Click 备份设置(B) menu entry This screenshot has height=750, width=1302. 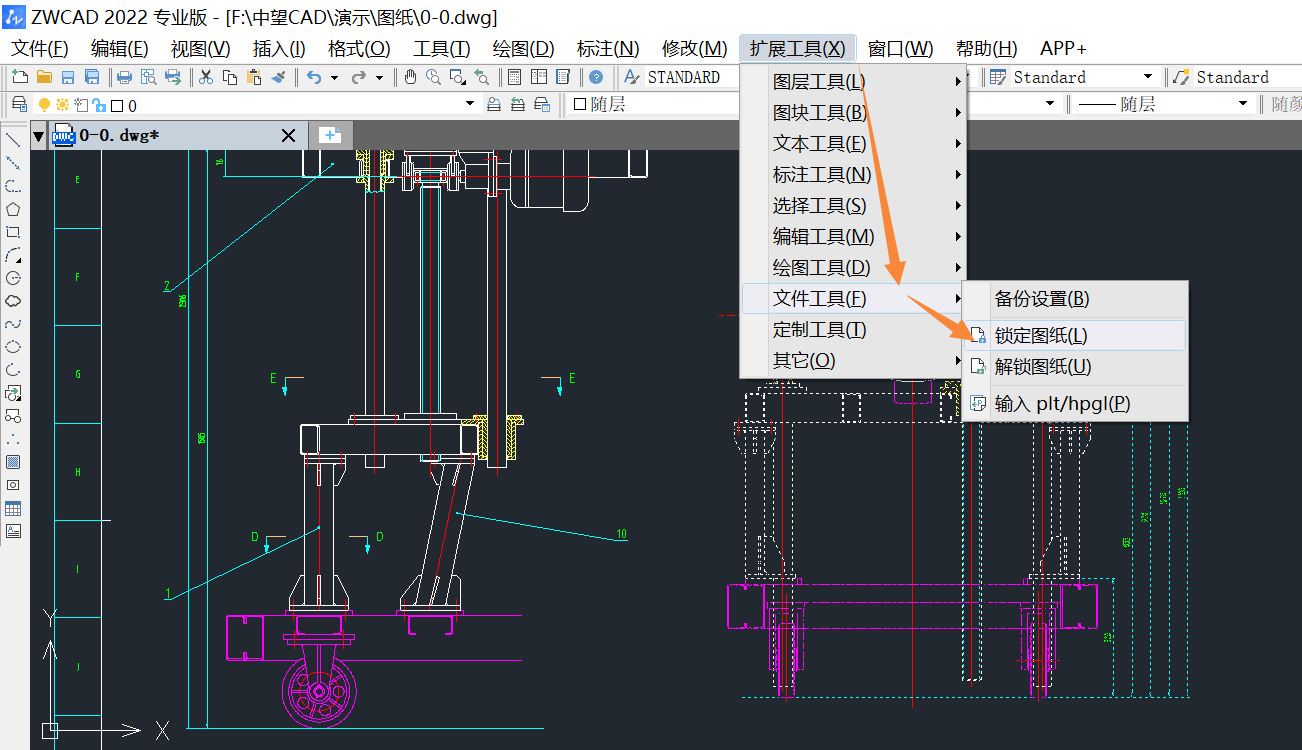point(1075,298)
